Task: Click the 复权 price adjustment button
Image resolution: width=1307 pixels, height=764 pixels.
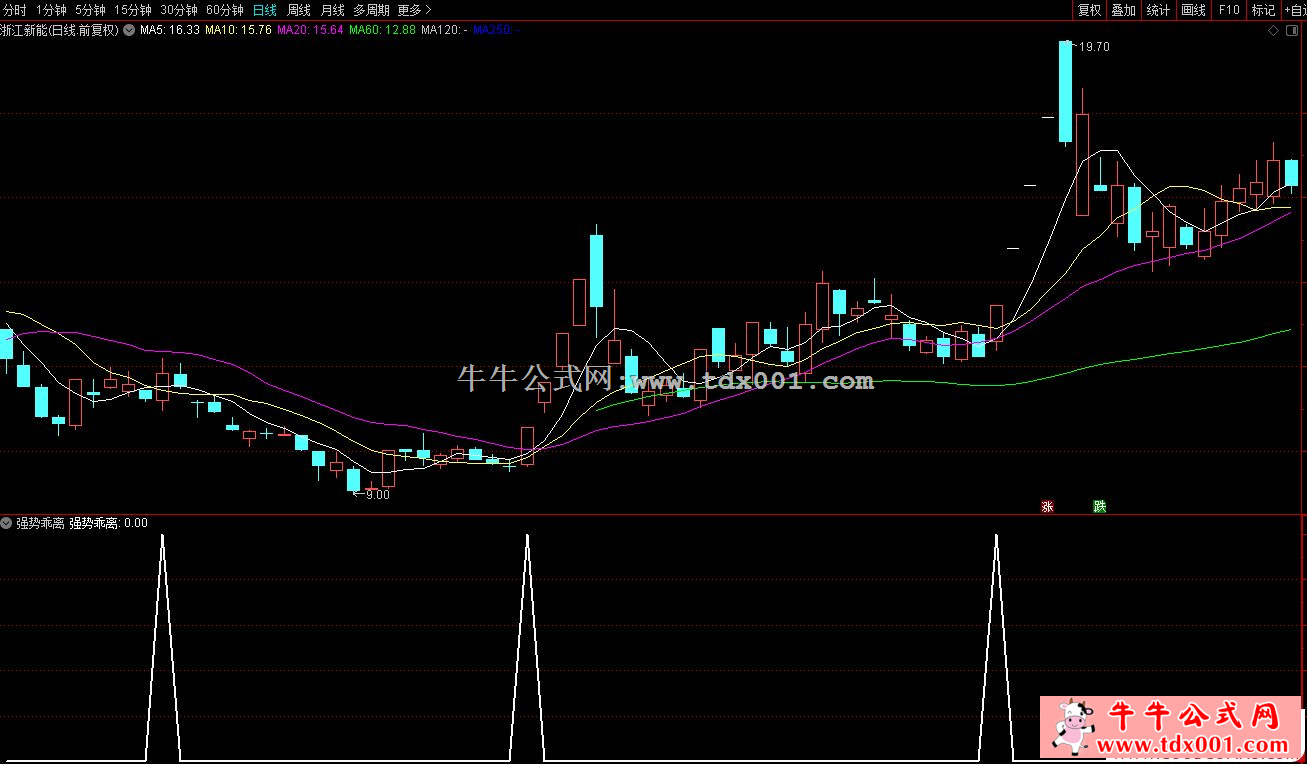Action: pos(1089,10)
